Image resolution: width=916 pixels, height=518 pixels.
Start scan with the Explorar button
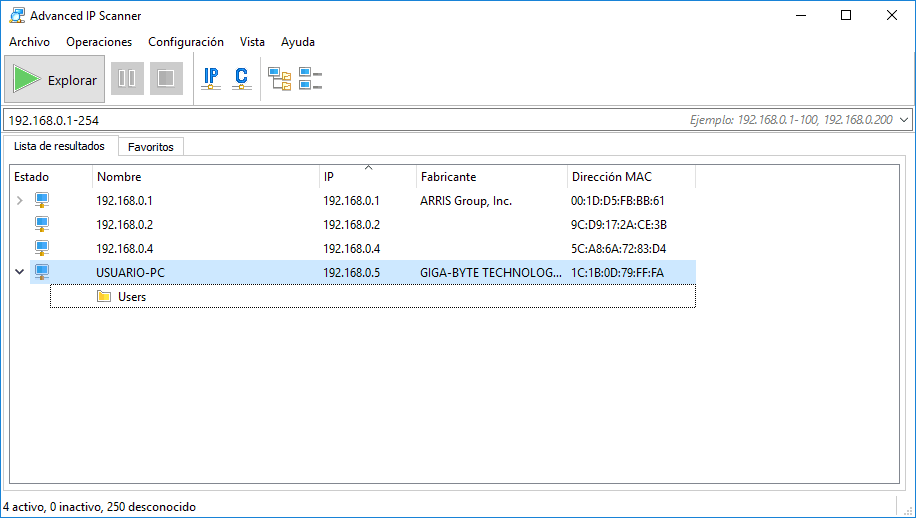54,79
